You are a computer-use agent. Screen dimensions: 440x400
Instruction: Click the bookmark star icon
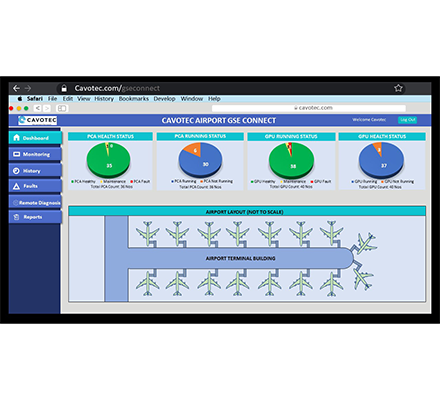point(398,88)
